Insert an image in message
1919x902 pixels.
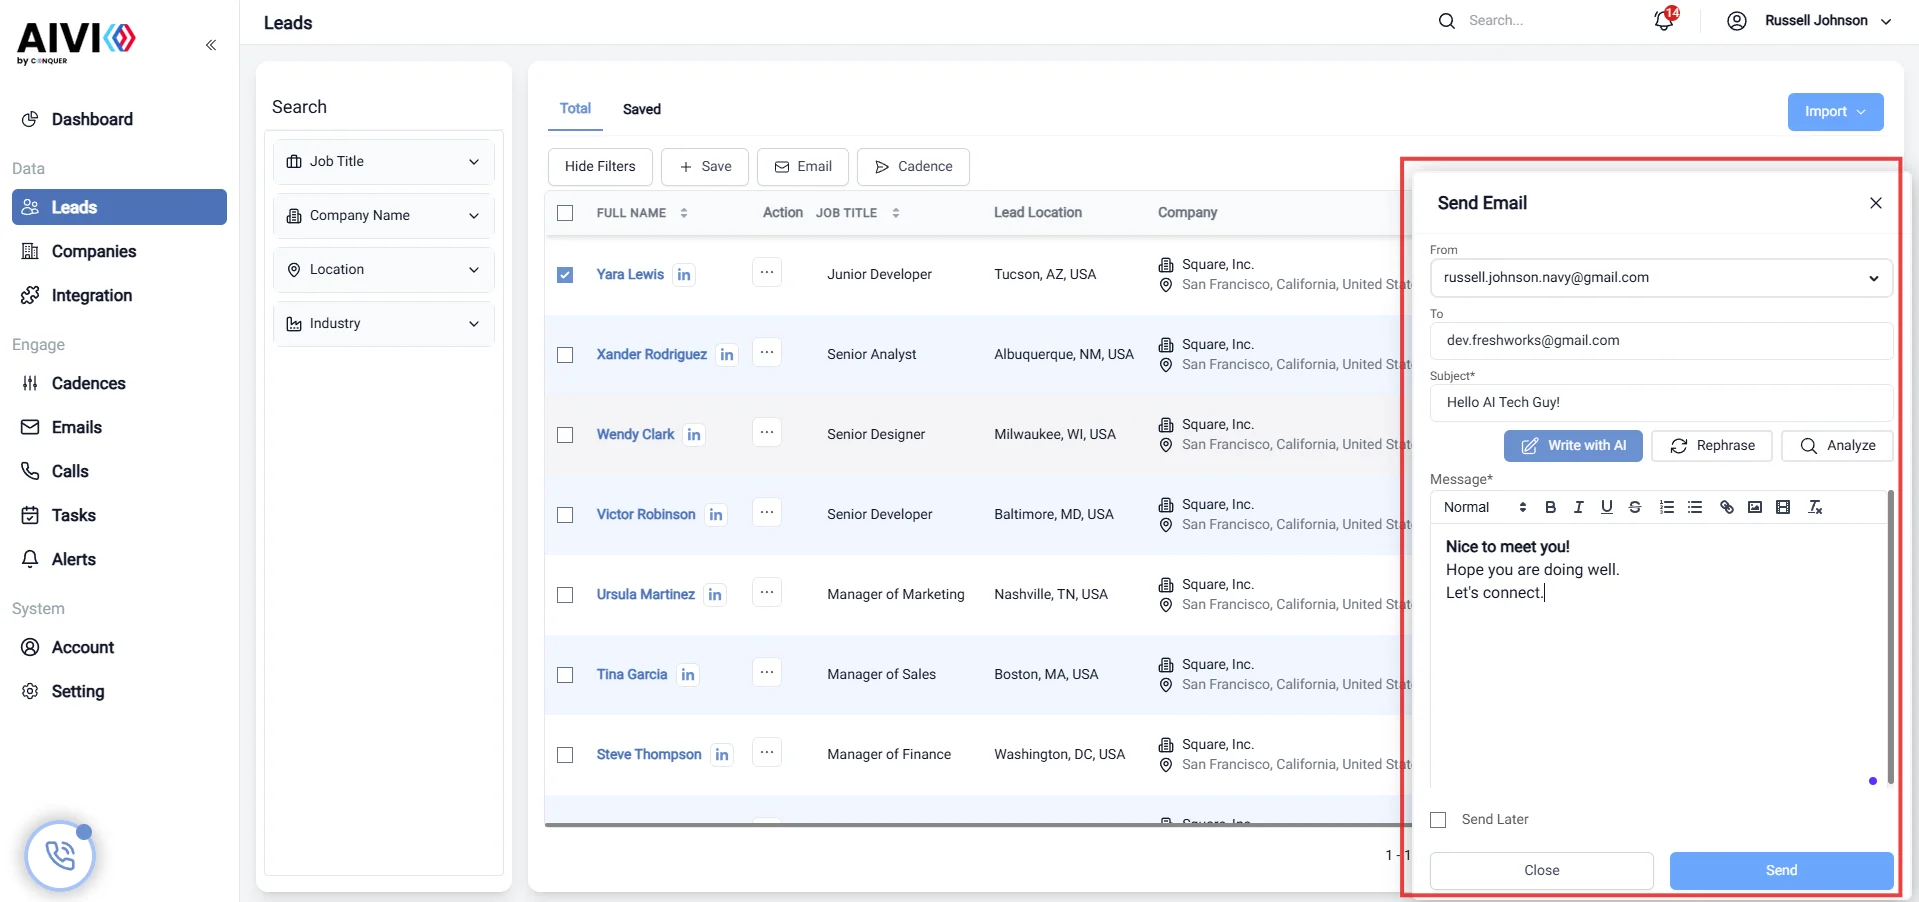[1755, 507]
